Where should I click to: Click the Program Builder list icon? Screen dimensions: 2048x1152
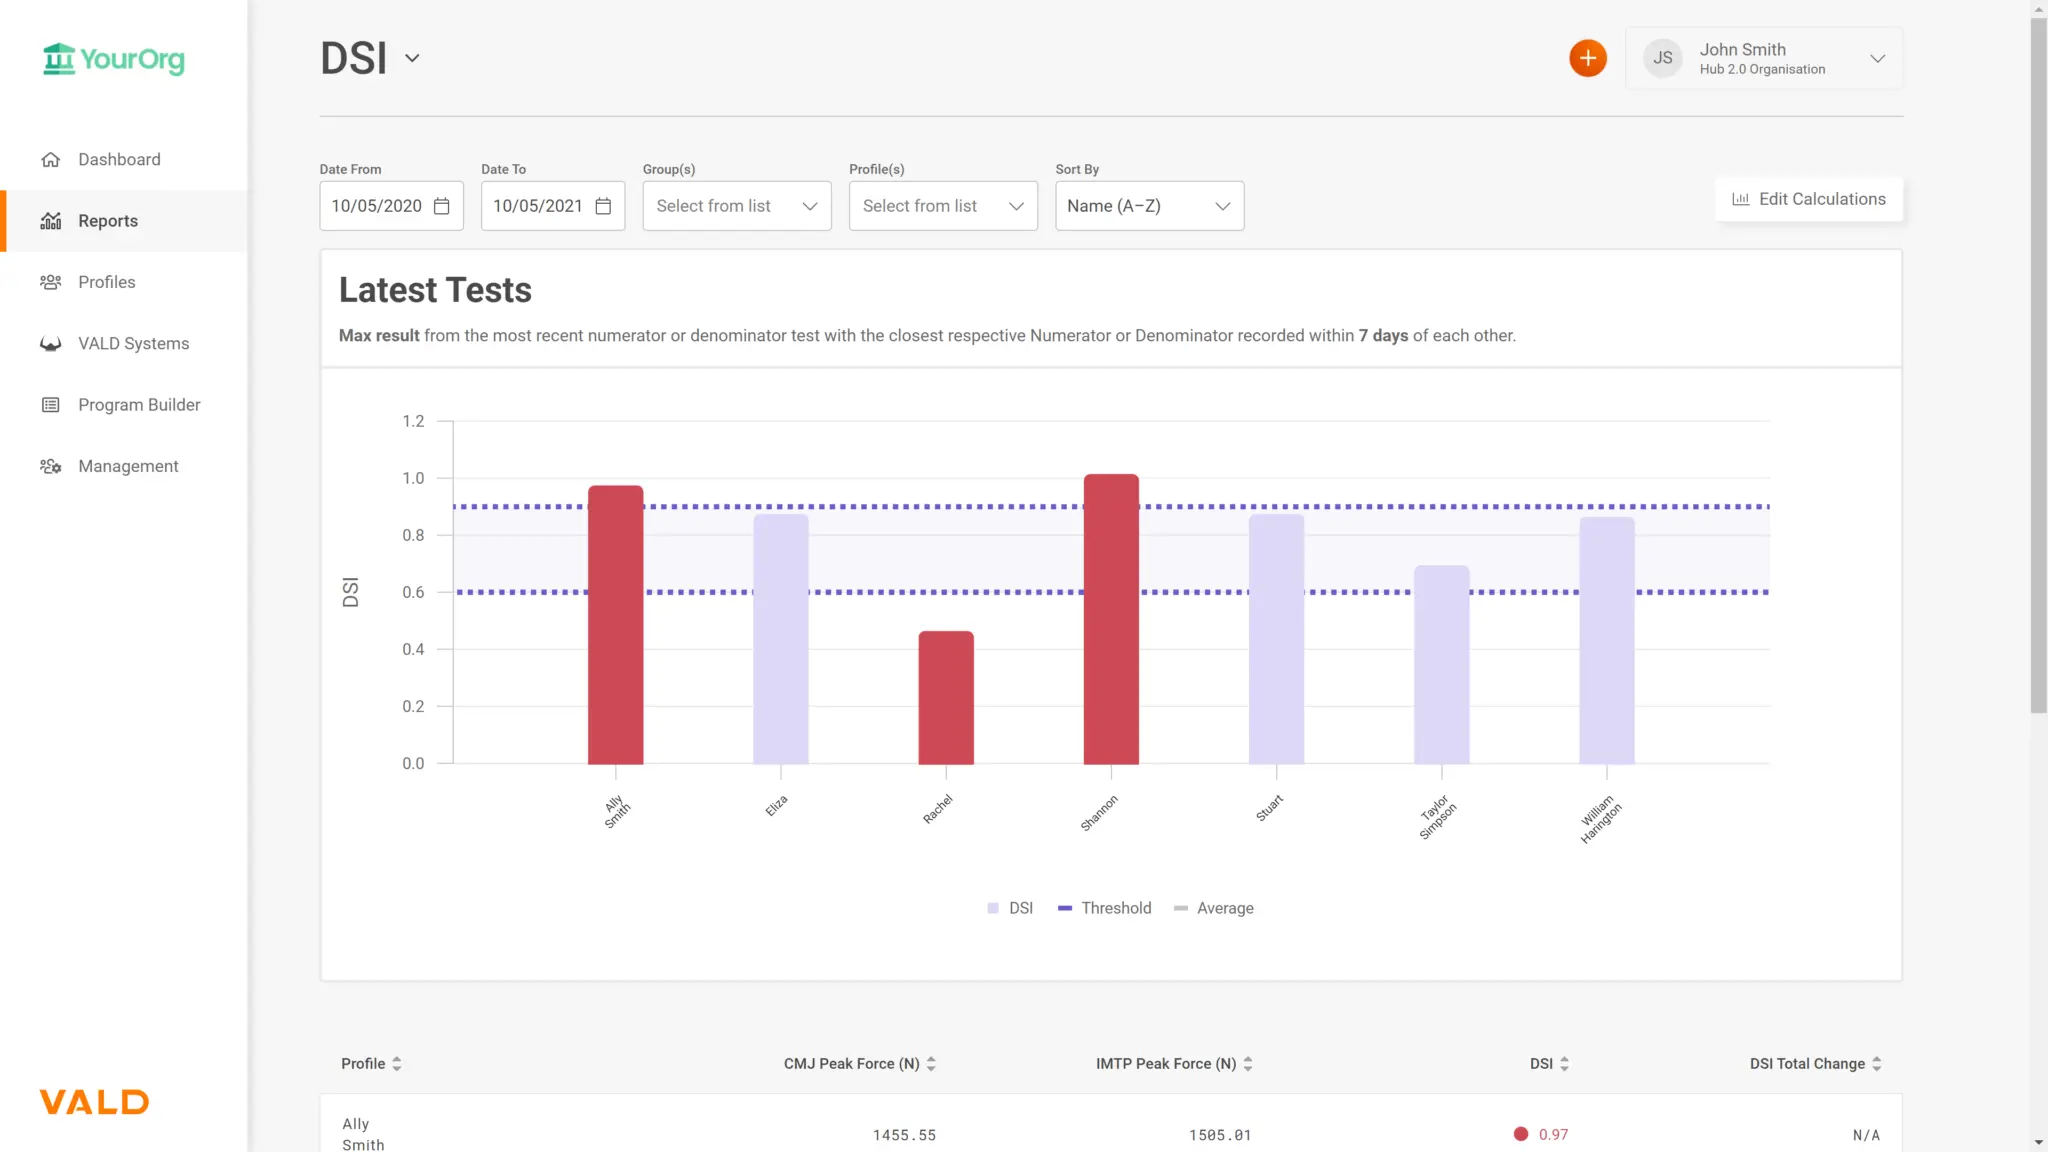coord(51,405)
